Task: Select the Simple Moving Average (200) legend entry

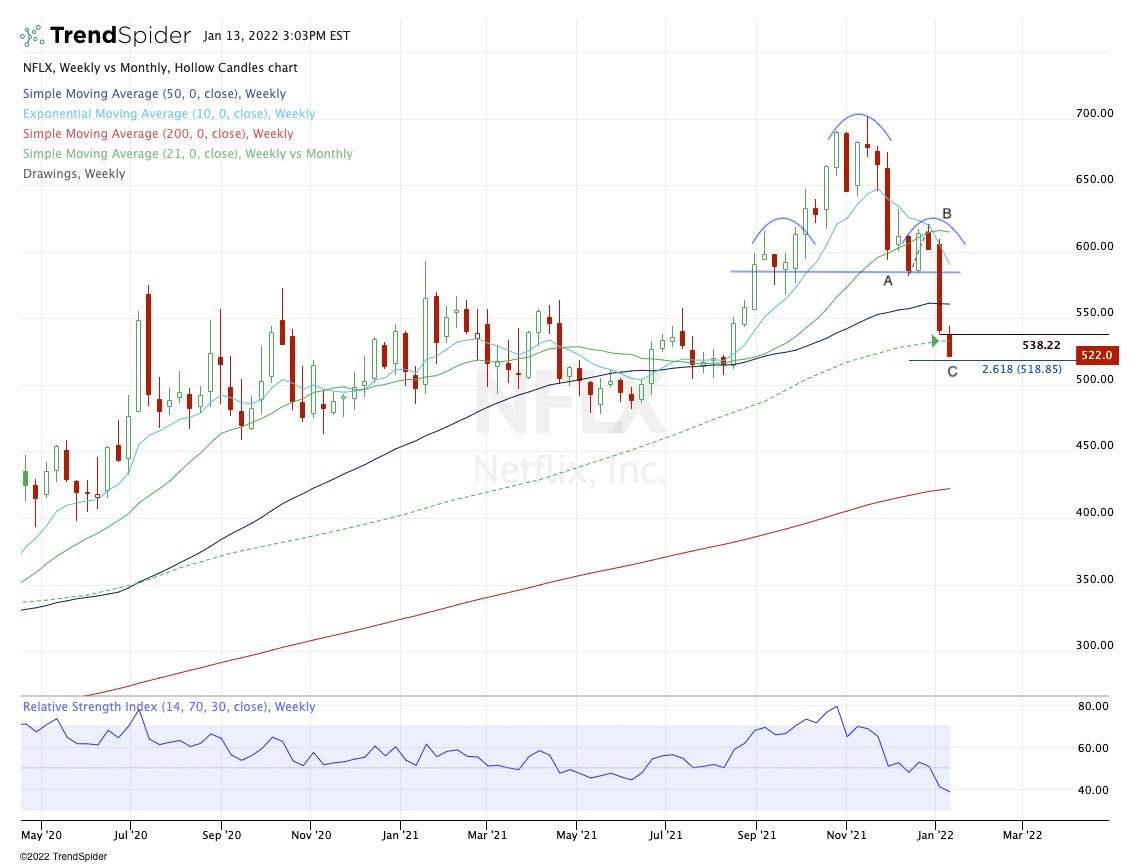Action: [158, 134]
